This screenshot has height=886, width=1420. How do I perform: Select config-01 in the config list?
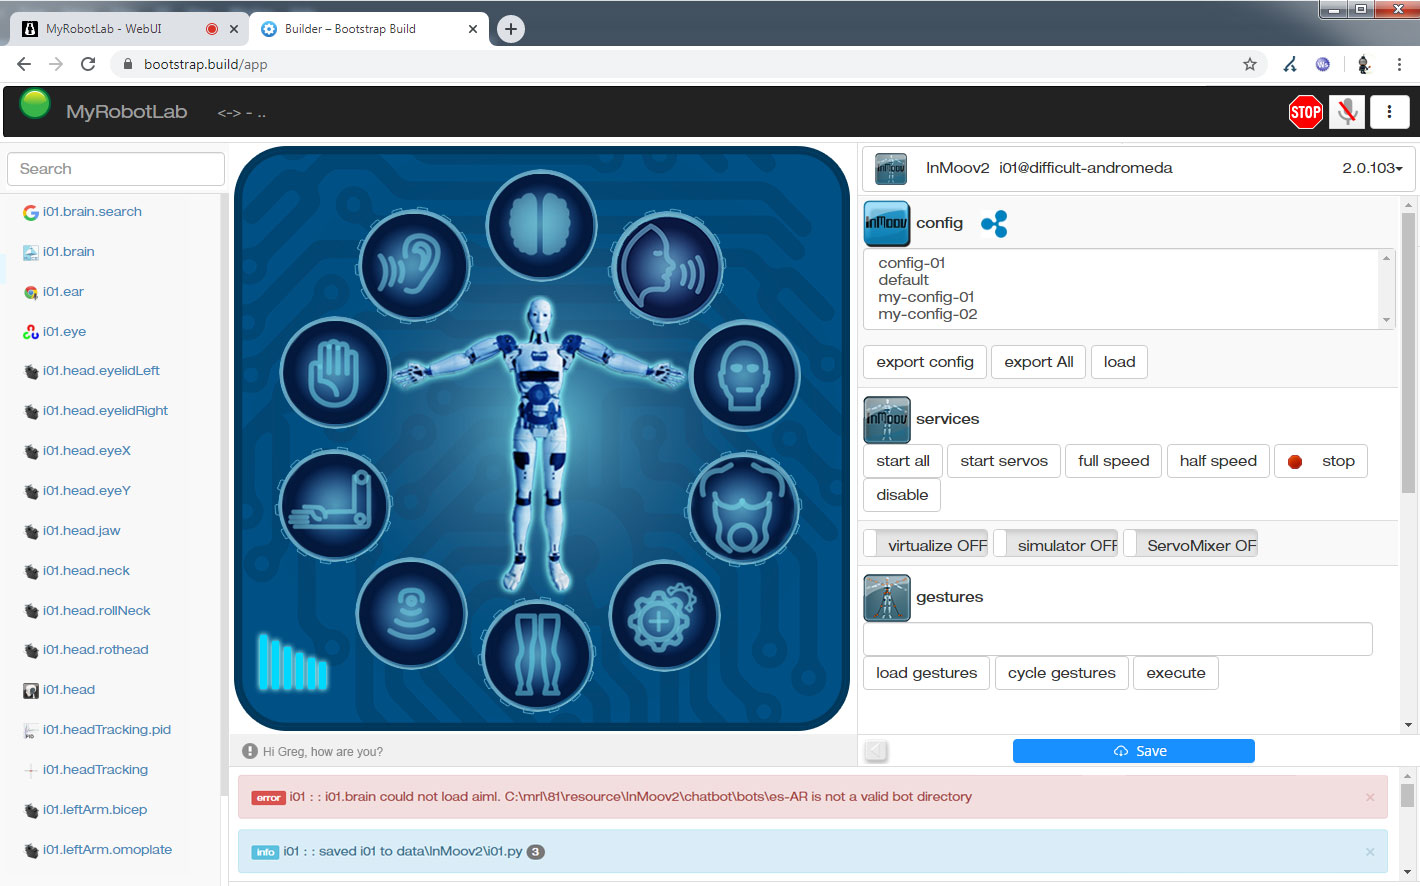click(x=912, y=263)
